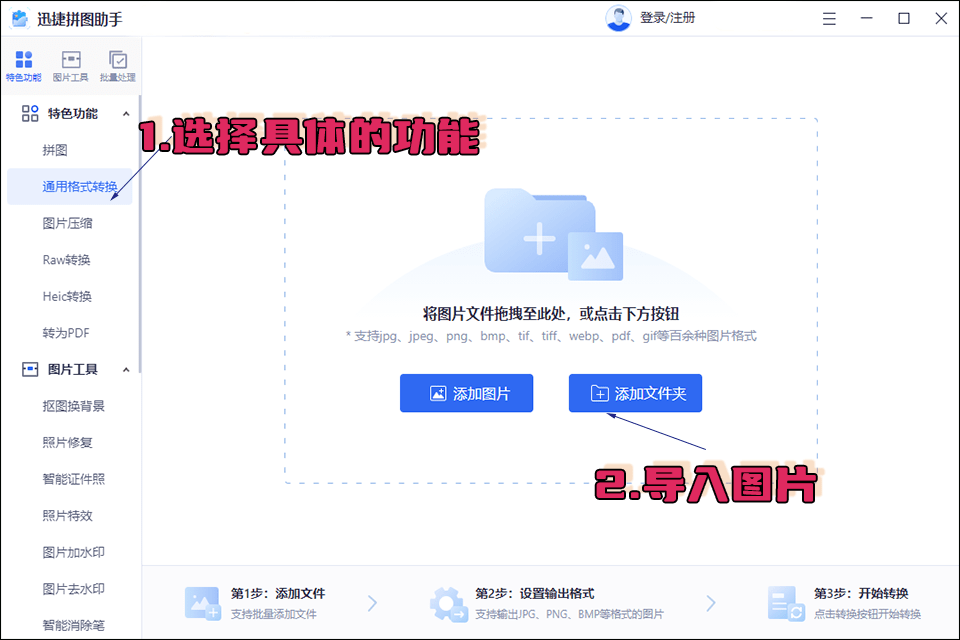Click the 第1步：添加文件 label
The width and height of the screenshot is (960, 640).
click(278, 593)
